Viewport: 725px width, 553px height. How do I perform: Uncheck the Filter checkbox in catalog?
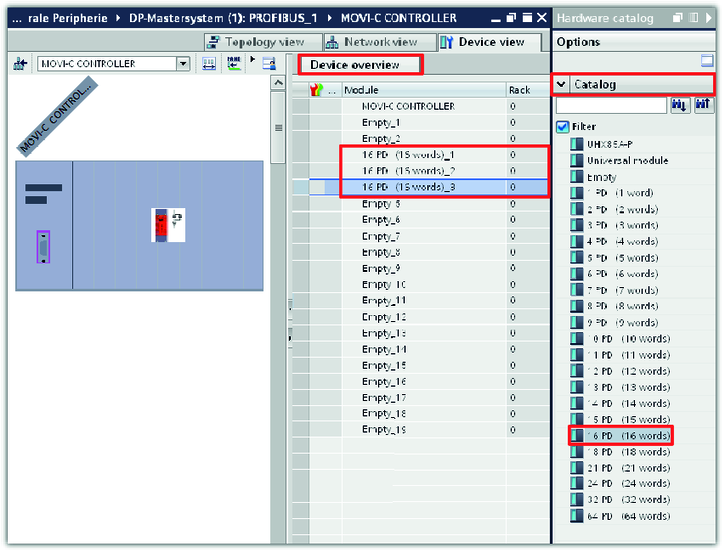tap(562, 127)
